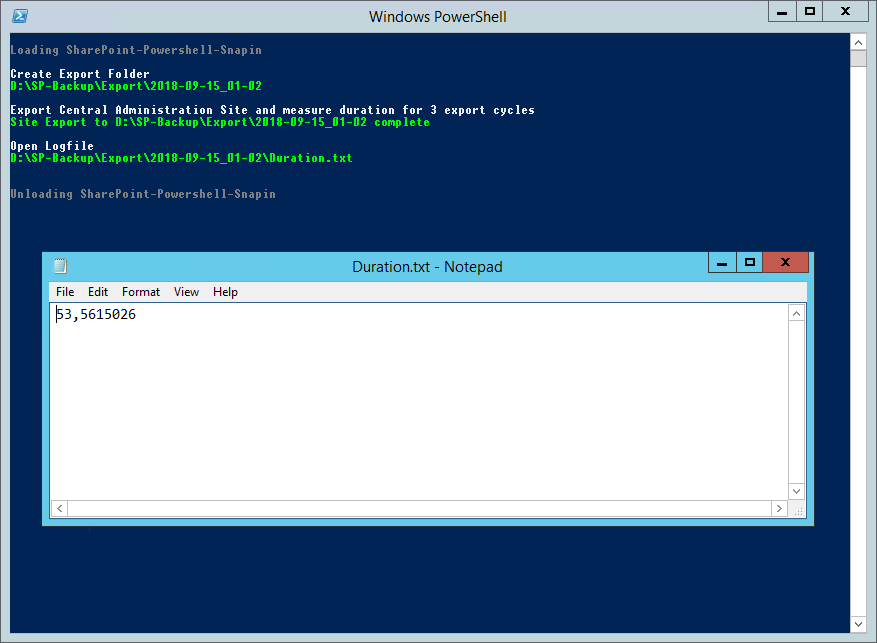Viewport: 877px width, 643px height.
Task: Click the PowerShell vertical scrollbar thumb
Action: point(859,58)
